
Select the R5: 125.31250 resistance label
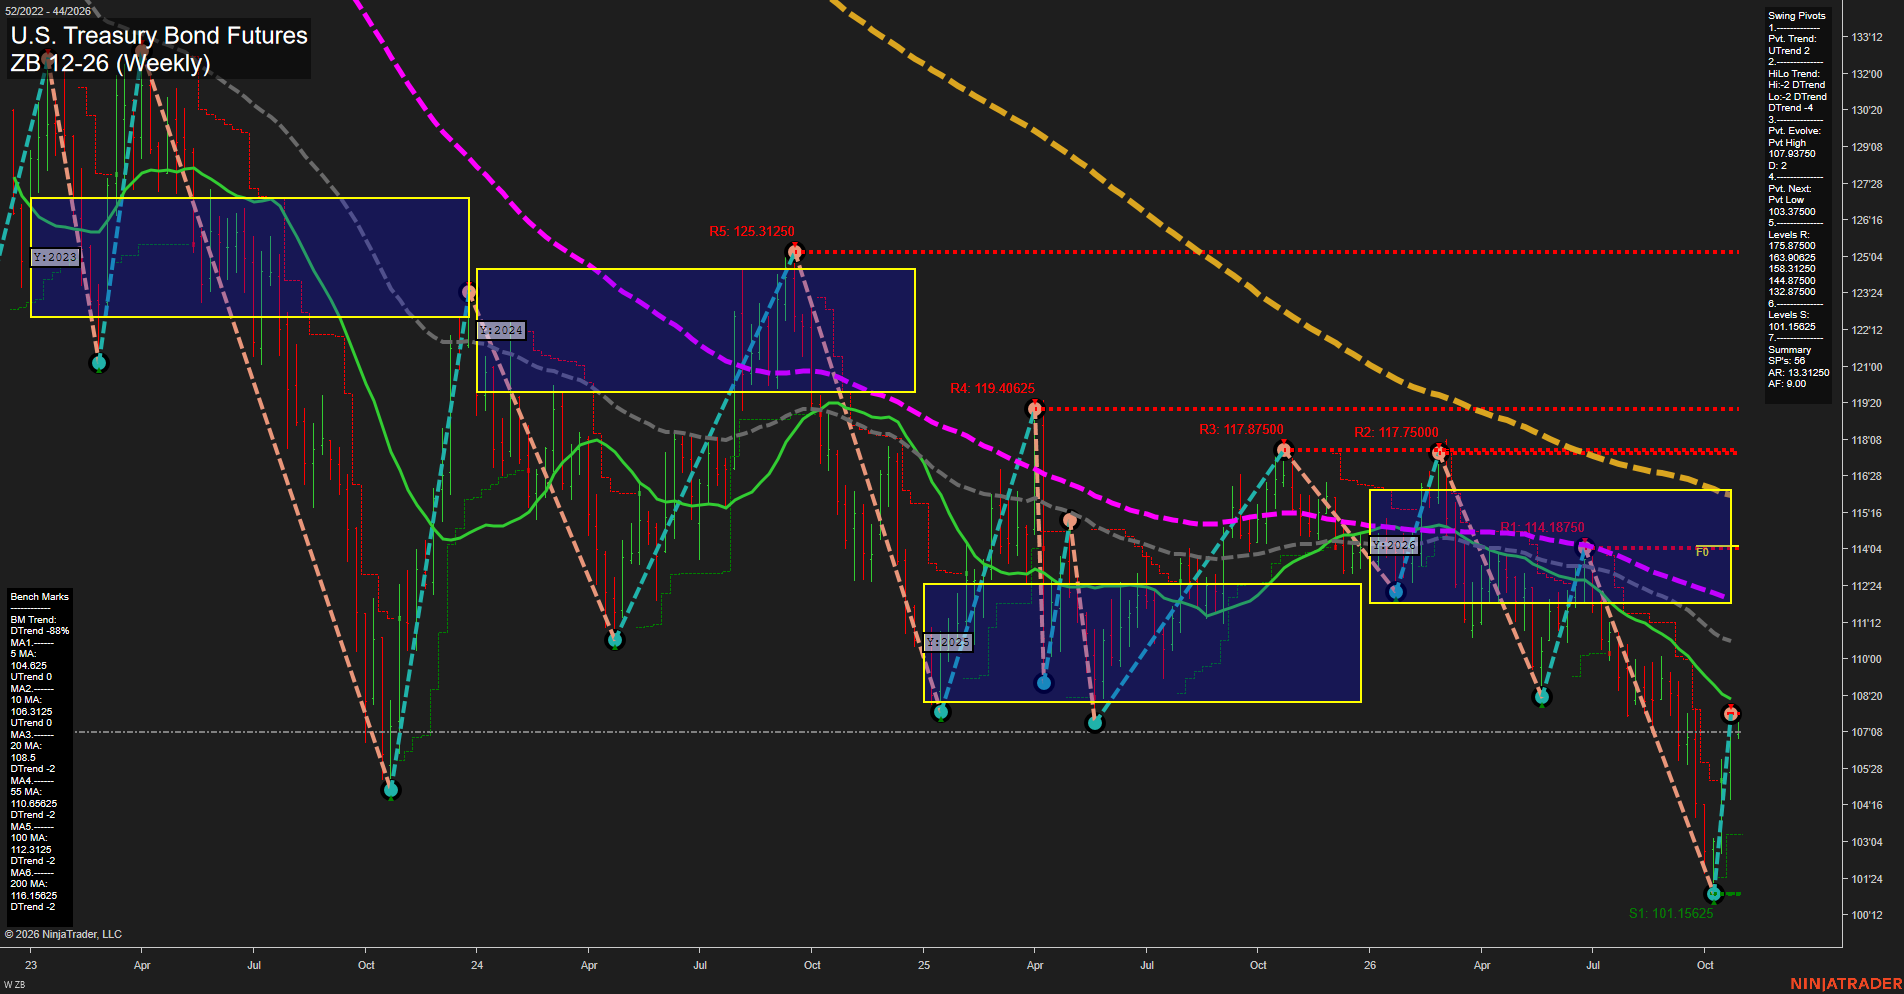[x=752, y=231]
